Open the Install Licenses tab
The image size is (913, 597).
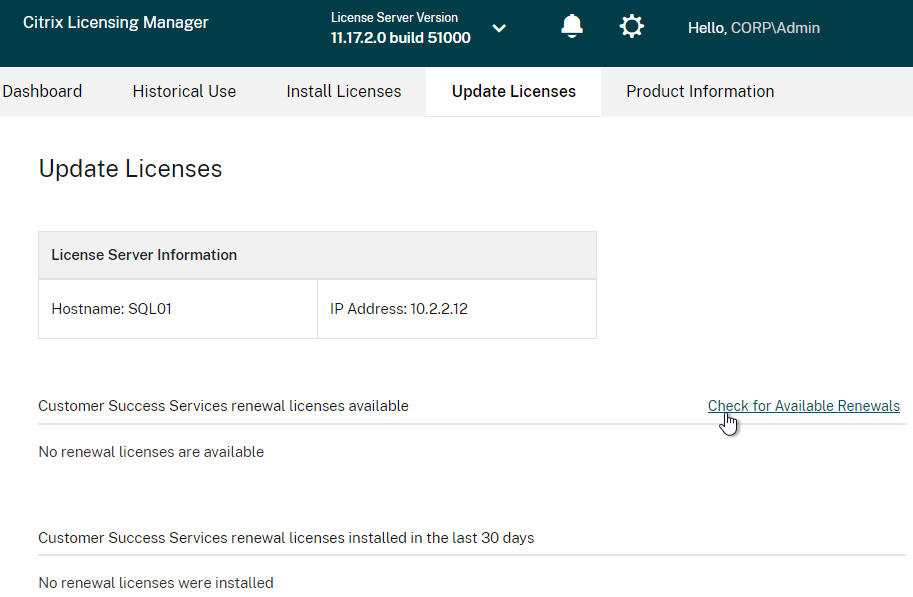[x=344, y=91]
